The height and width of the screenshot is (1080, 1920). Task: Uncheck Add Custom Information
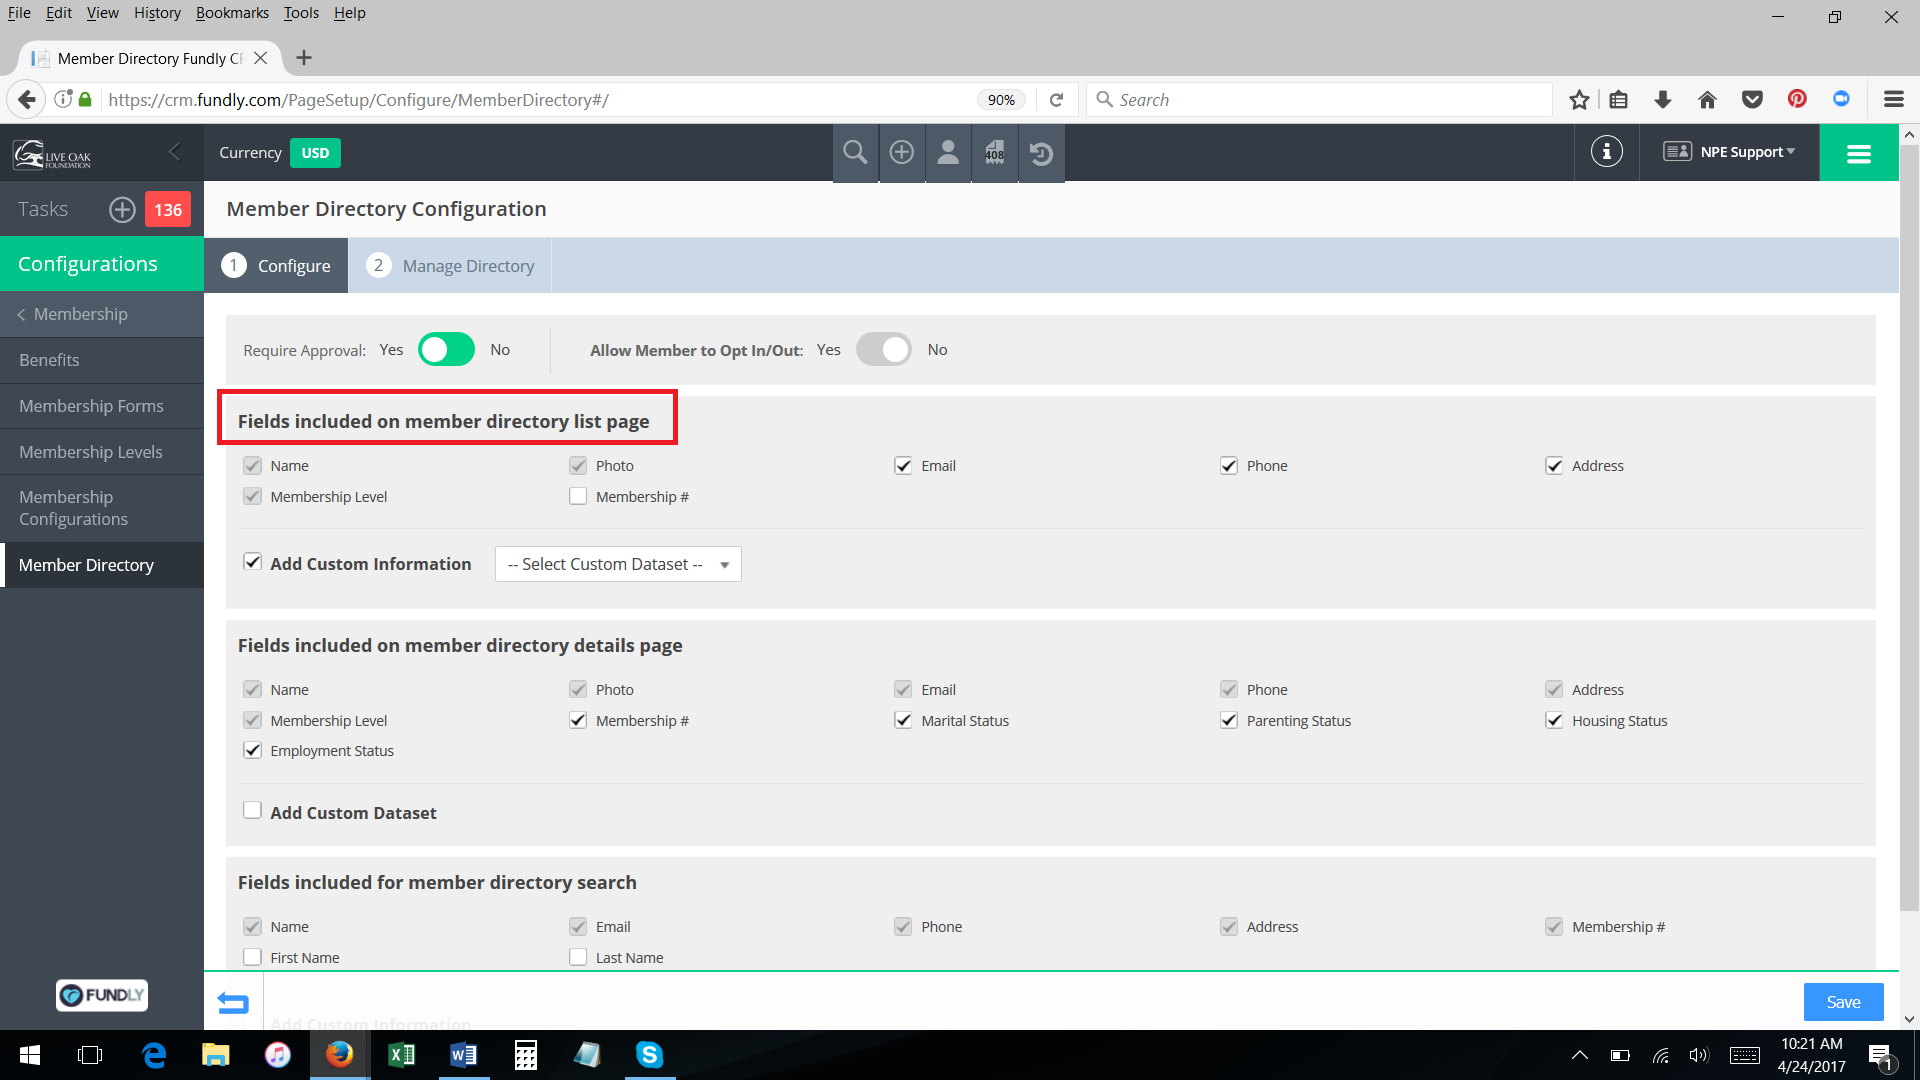coord(253,562)
